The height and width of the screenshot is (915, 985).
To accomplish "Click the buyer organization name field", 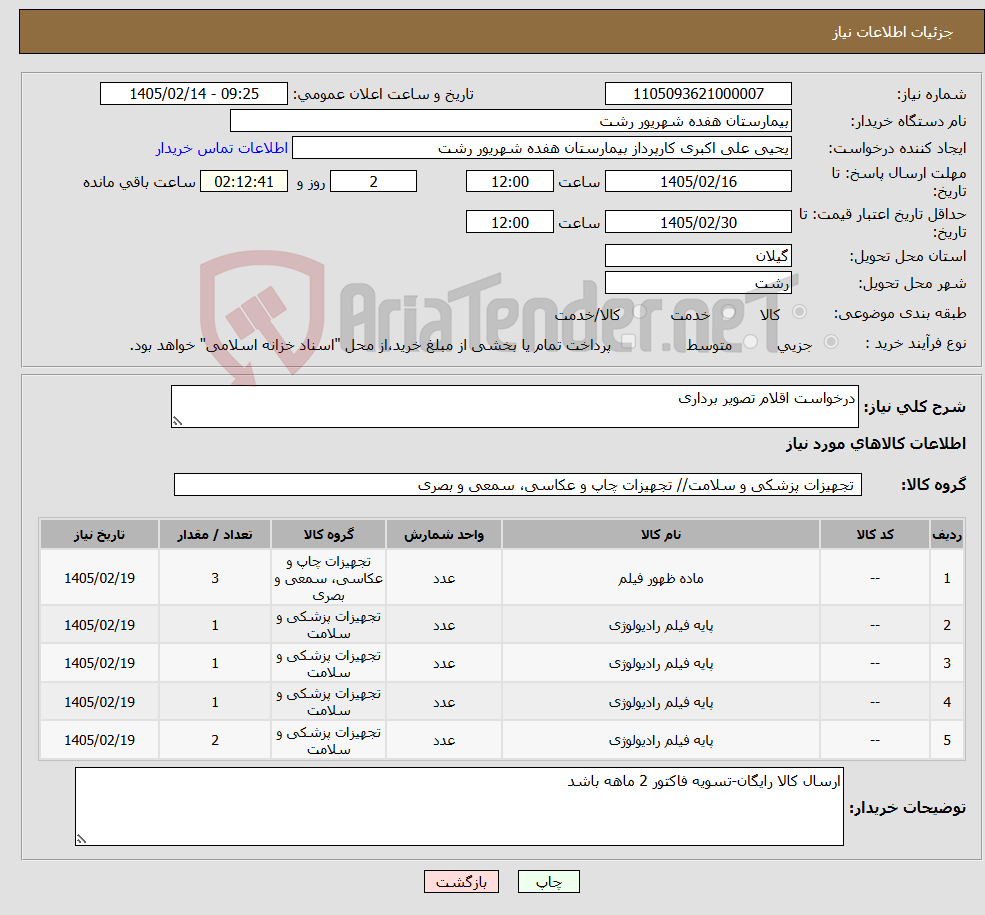I will 511,121.
